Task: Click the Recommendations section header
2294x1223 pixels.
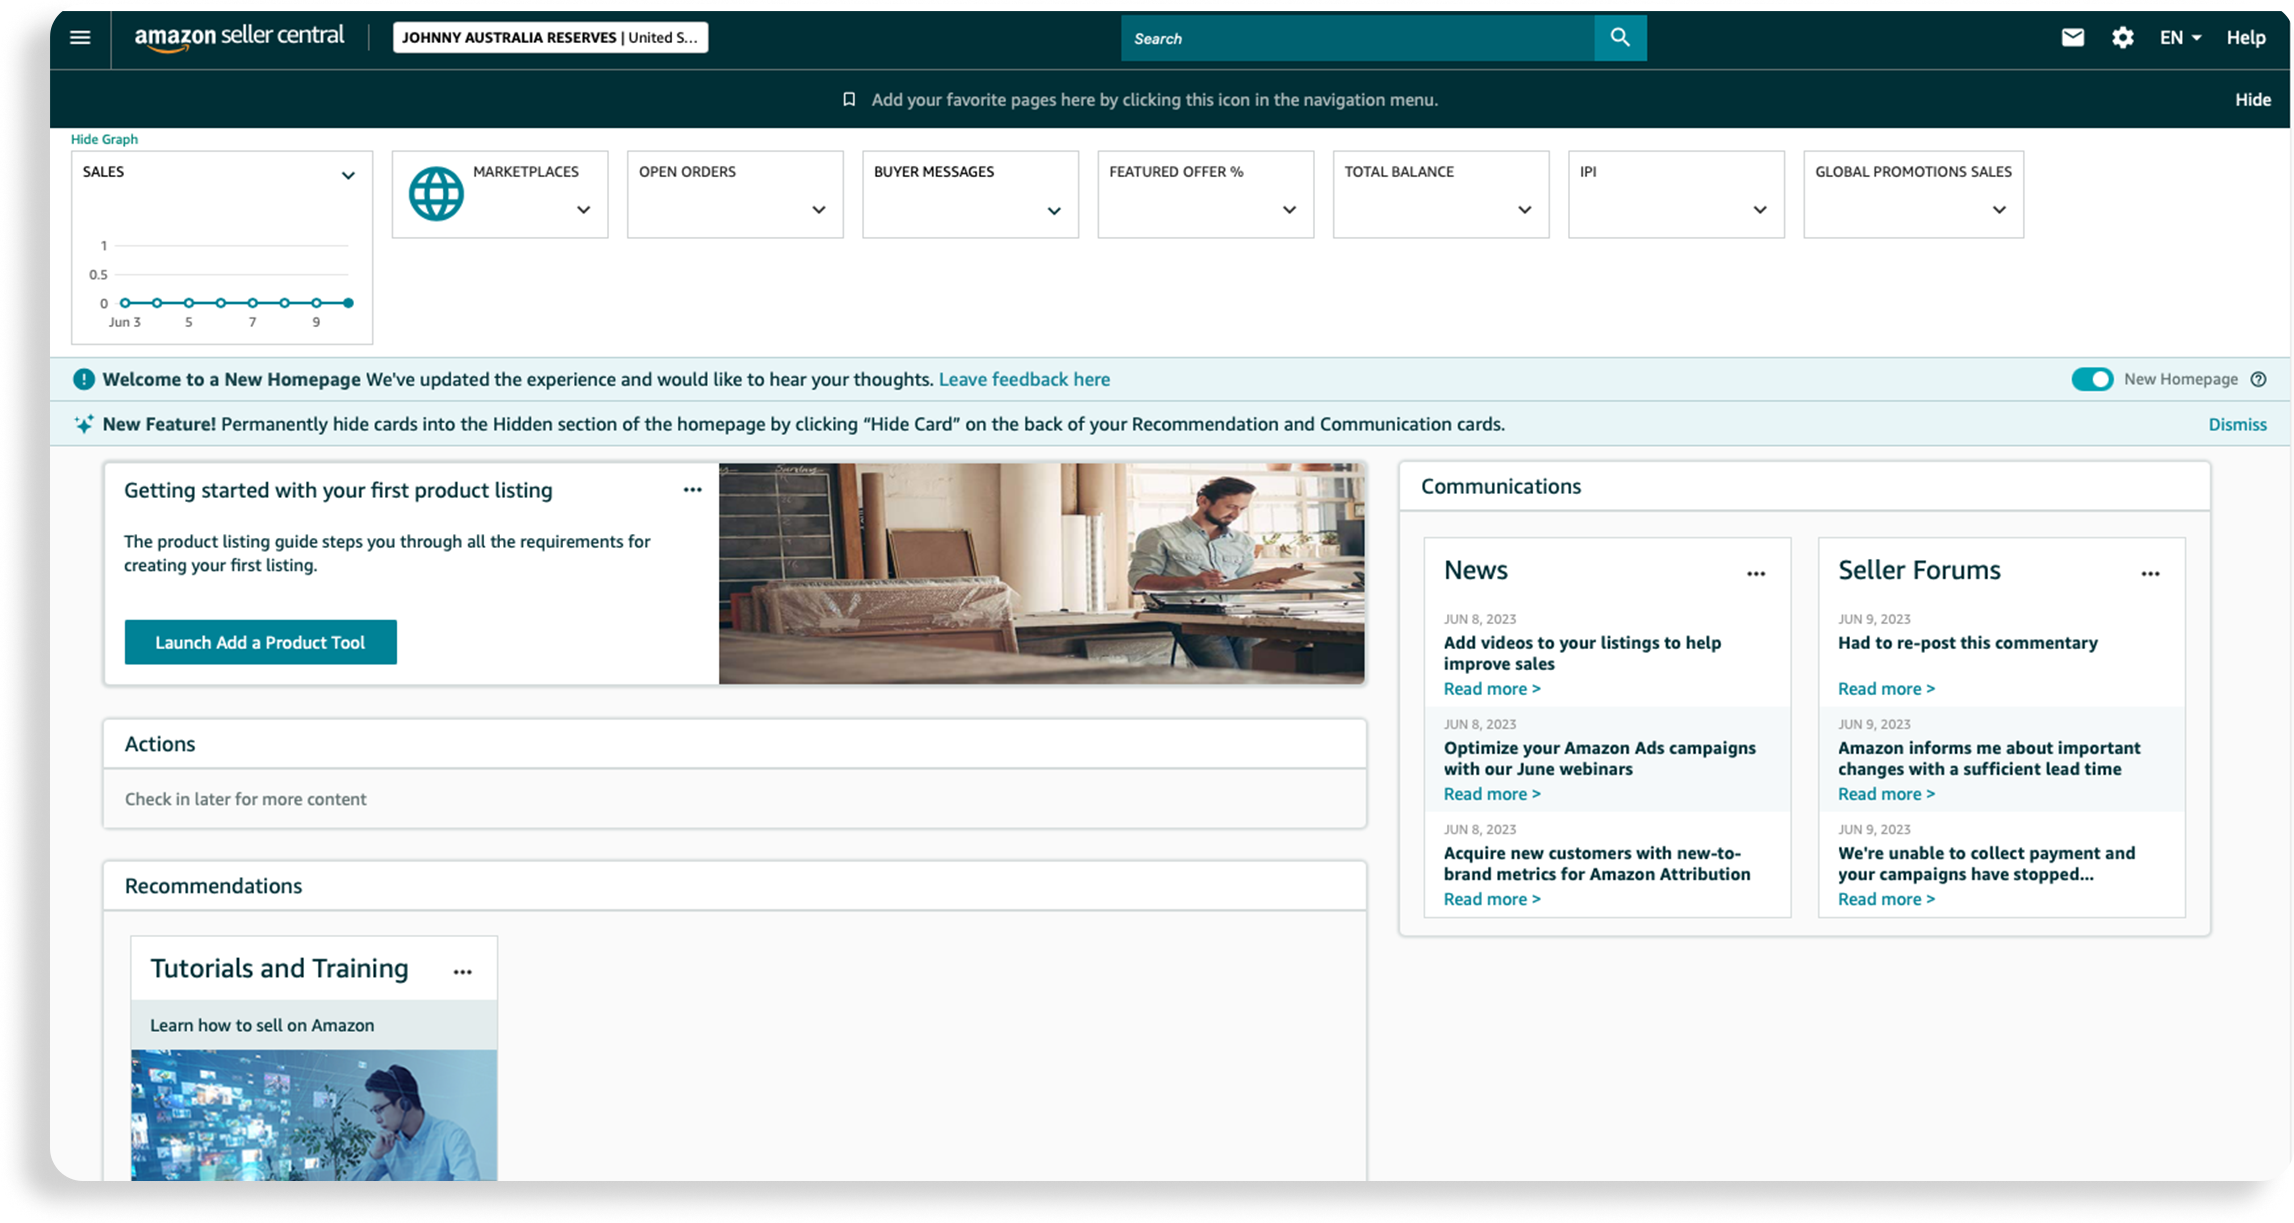Action: [213, 886]
